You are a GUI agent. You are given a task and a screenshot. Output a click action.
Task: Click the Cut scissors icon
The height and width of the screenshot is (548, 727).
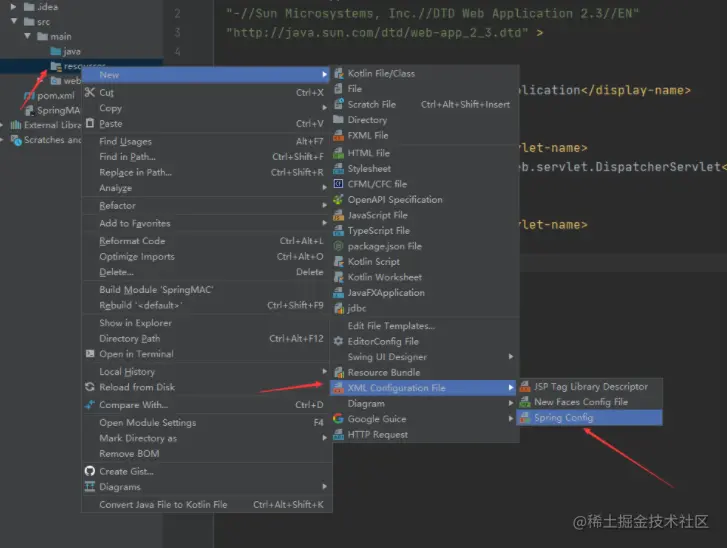[x=90, y=92]
